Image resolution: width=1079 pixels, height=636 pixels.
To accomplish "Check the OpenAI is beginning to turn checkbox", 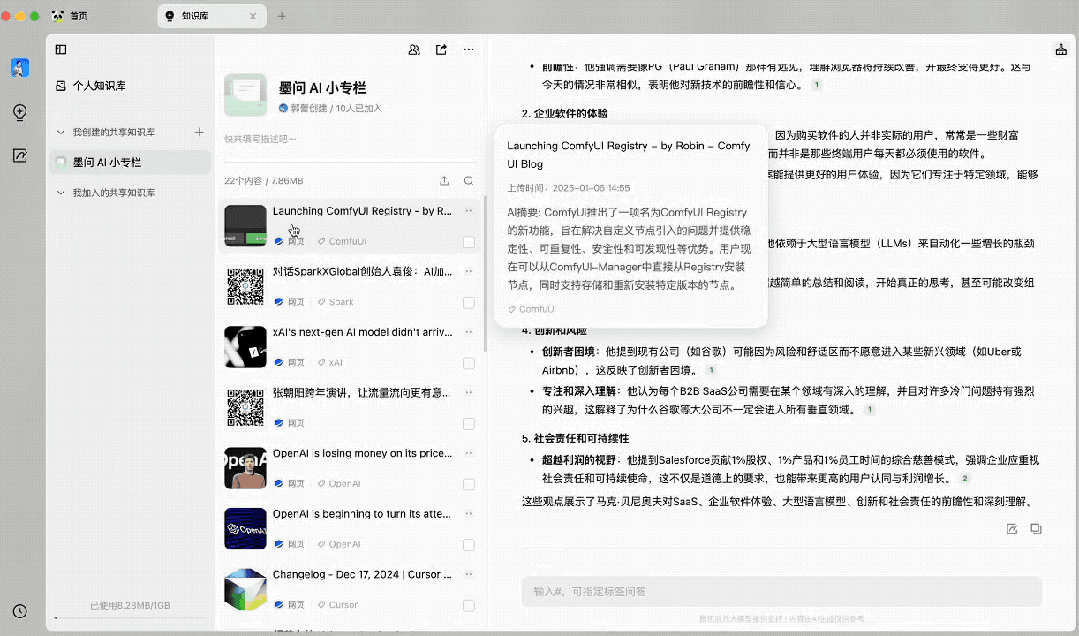I will (x=469, y=545).
